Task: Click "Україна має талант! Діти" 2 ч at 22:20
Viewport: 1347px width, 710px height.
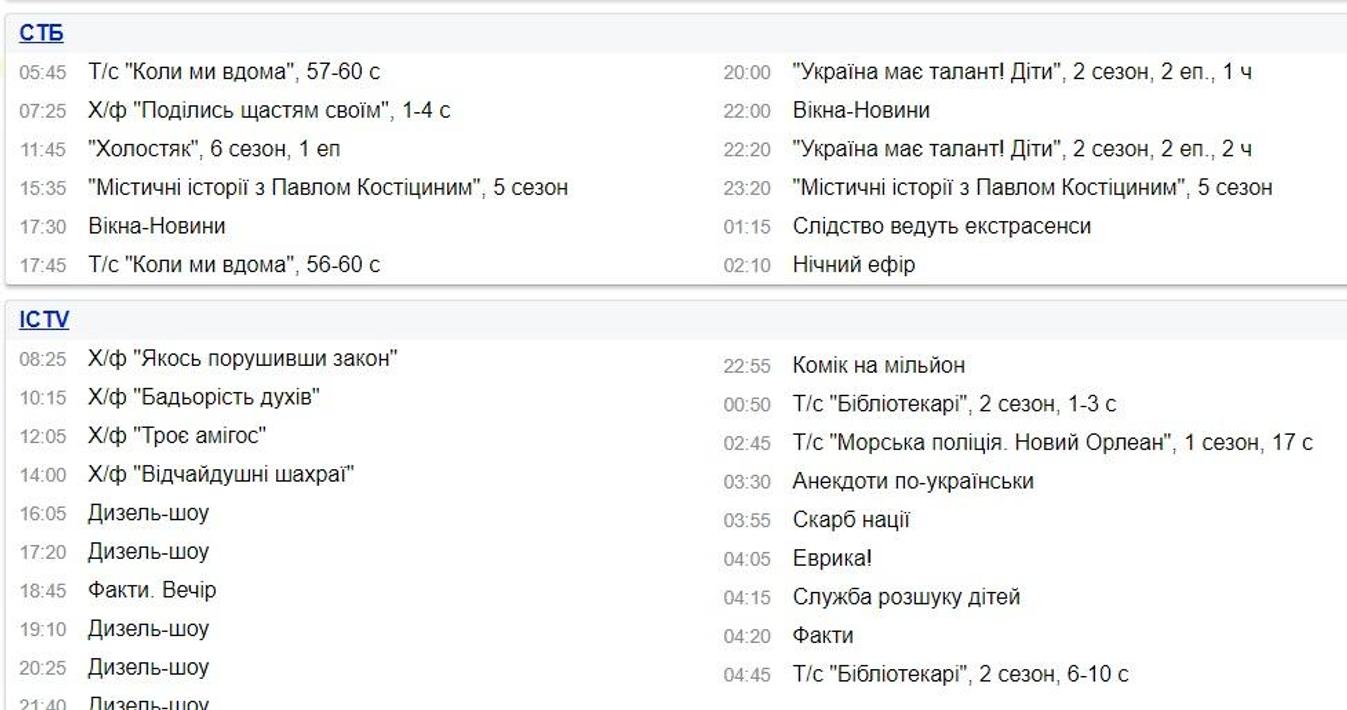Action: [1022, 149]
